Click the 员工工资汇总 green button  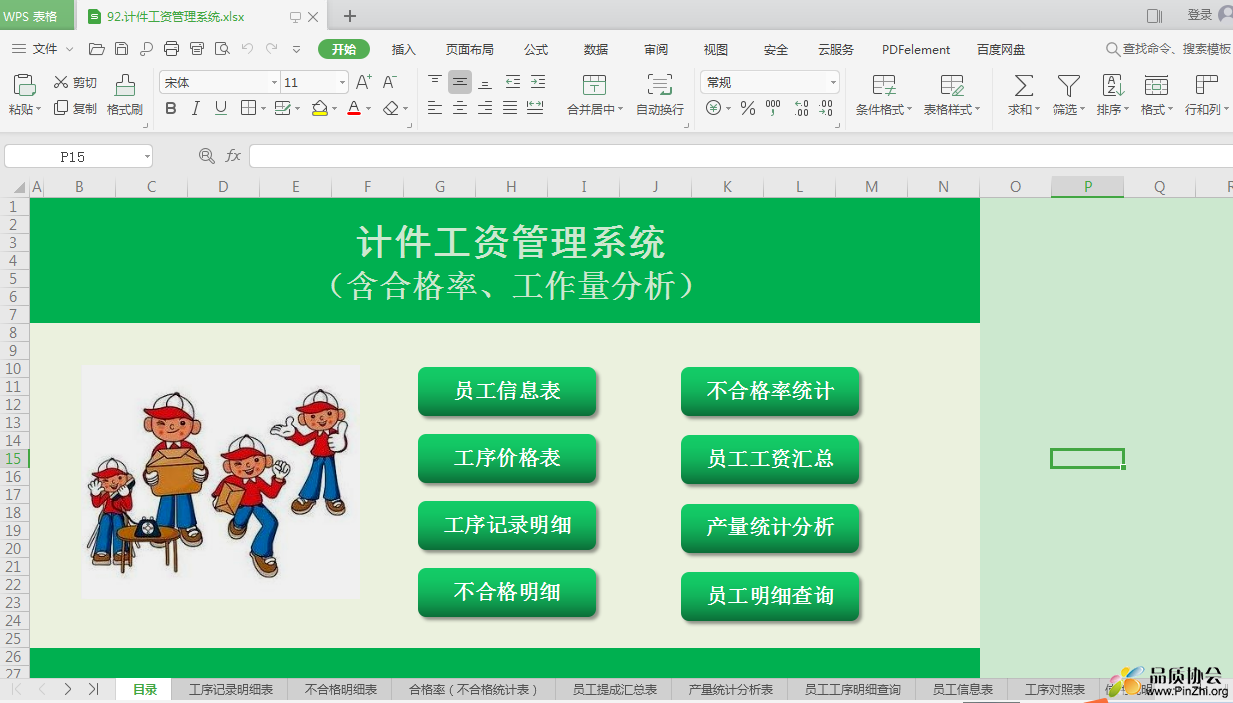770,459
